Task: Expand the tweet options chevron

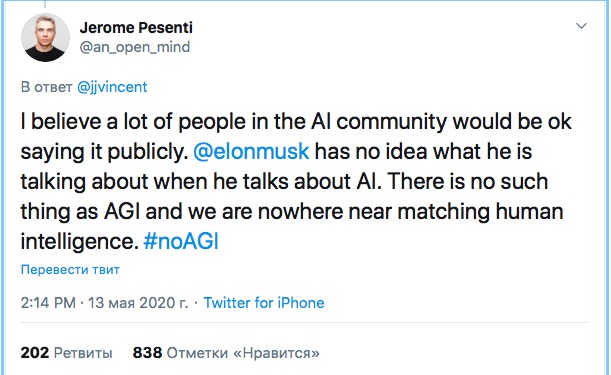Action: (x=581, y=26)
